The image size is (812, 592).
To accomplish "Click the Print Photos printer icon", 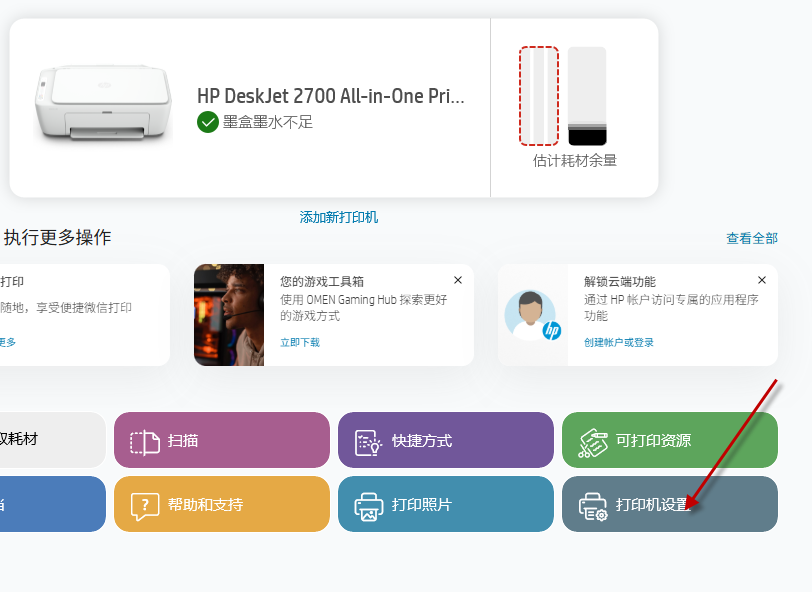I will coord(368,507).
